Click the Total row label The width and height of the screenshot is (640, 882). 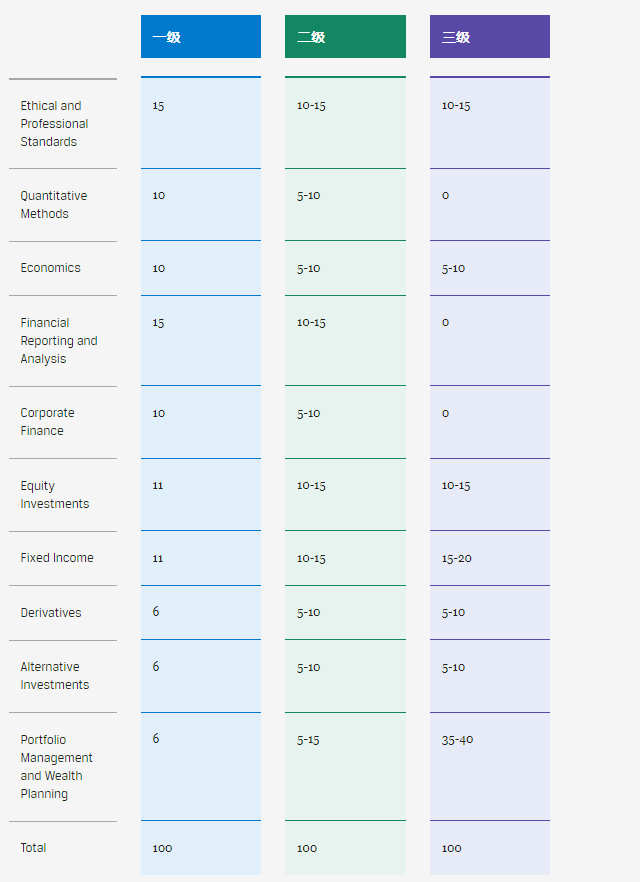34,848
